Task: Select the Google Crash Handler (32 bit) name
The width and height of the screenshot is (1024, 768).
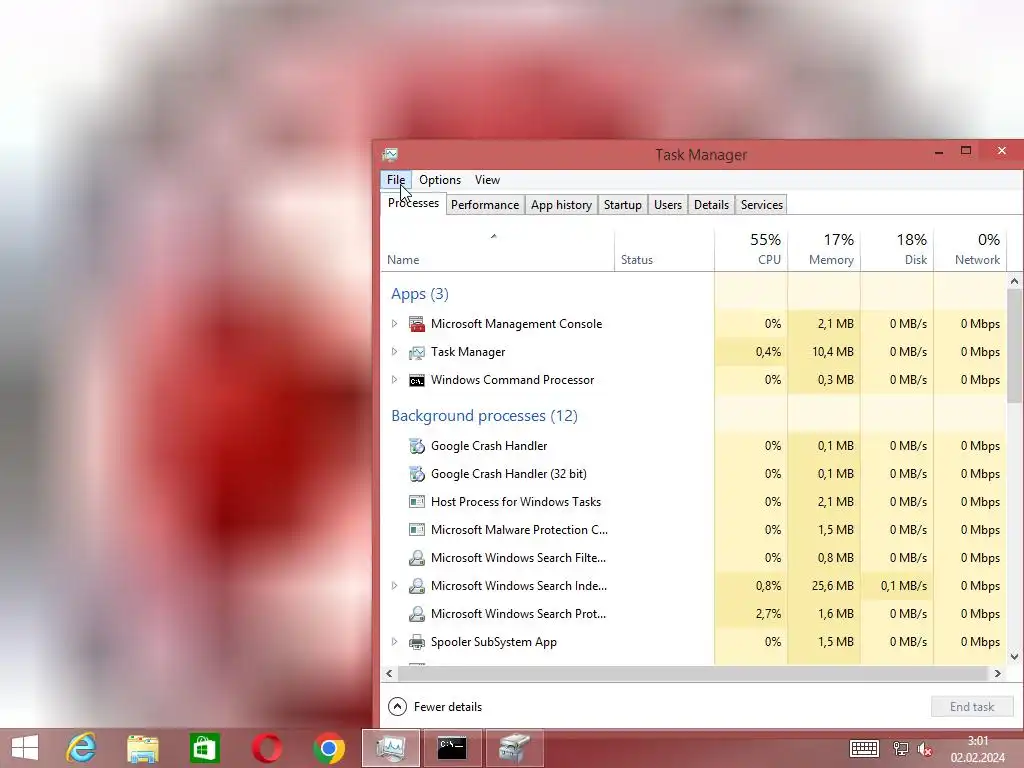Action: (509, 474)
